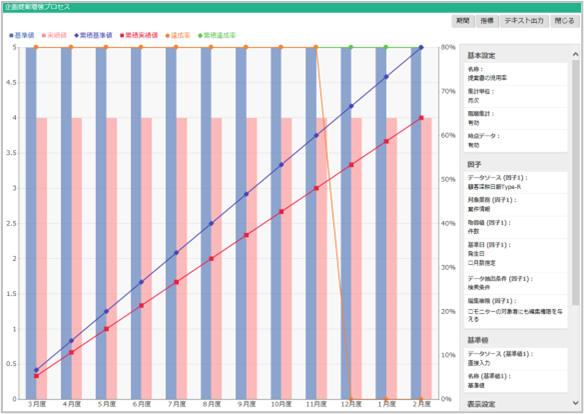The image size is (584, 414).
Task: Hide the 累積達成率 green legend item
Action: [x=217, y=35]
